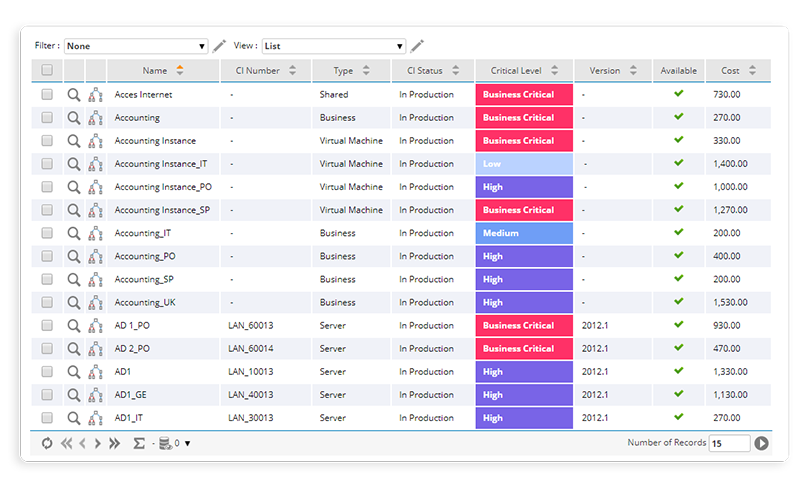Click the sigma totals icon
The image size is (800, 490).
139,443
